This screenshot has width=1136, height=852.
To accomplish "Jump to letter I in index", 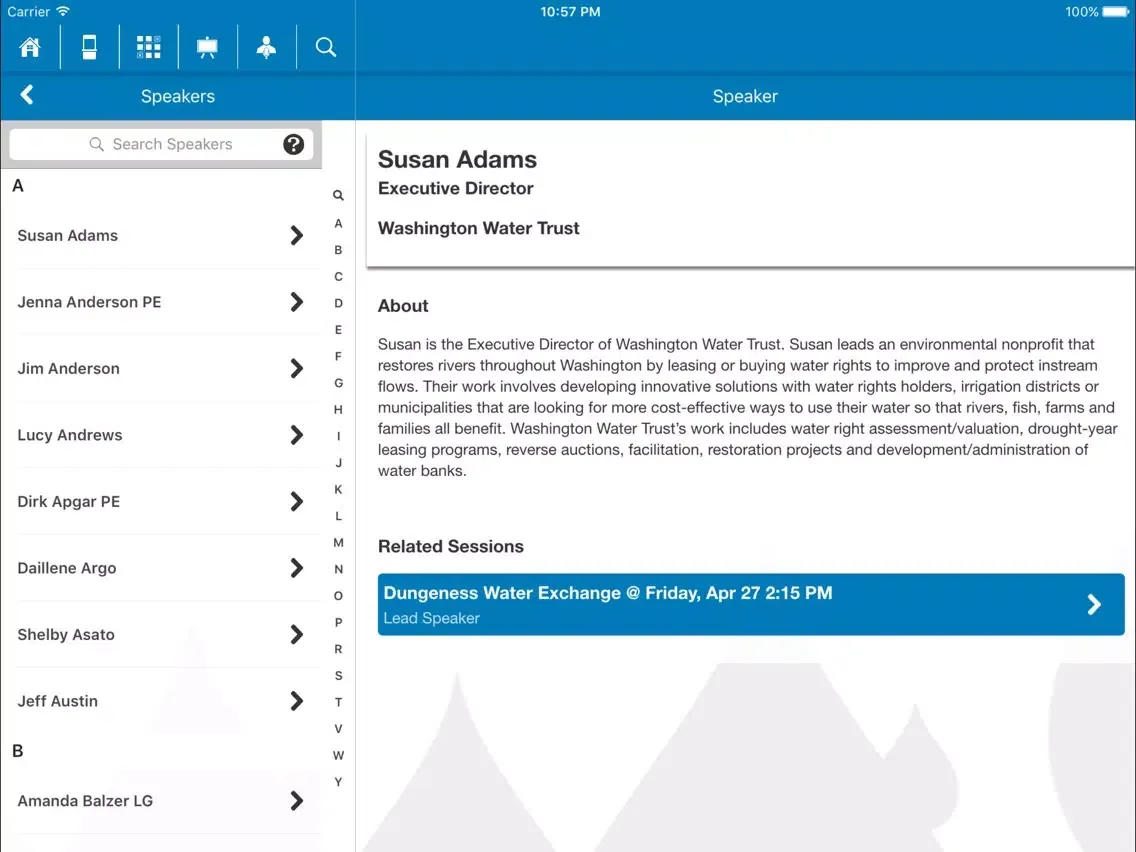I will click(x=338, y=436).
